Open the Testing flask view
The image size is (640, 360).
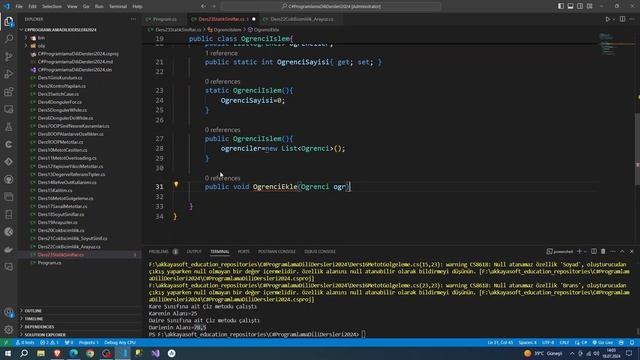(9, 127)
